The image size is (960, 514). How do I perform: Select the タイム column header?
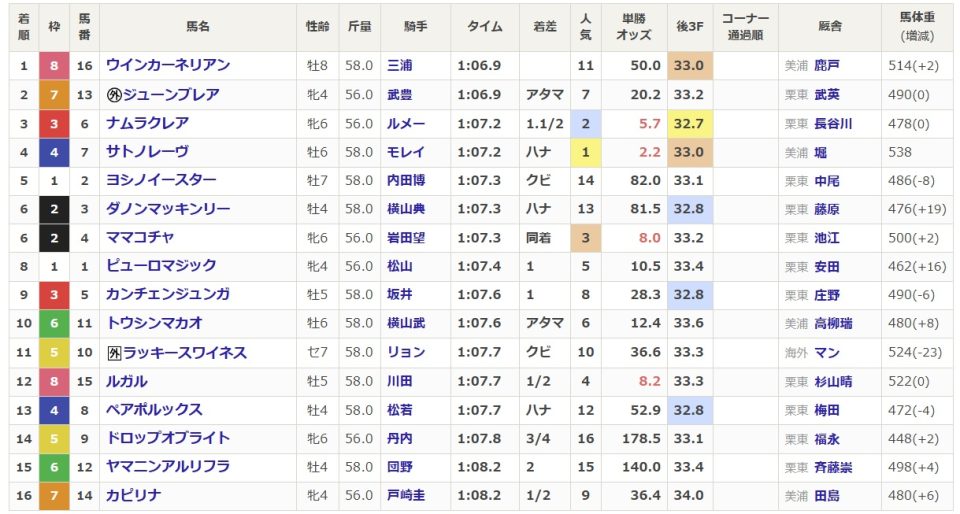[485, 26]
